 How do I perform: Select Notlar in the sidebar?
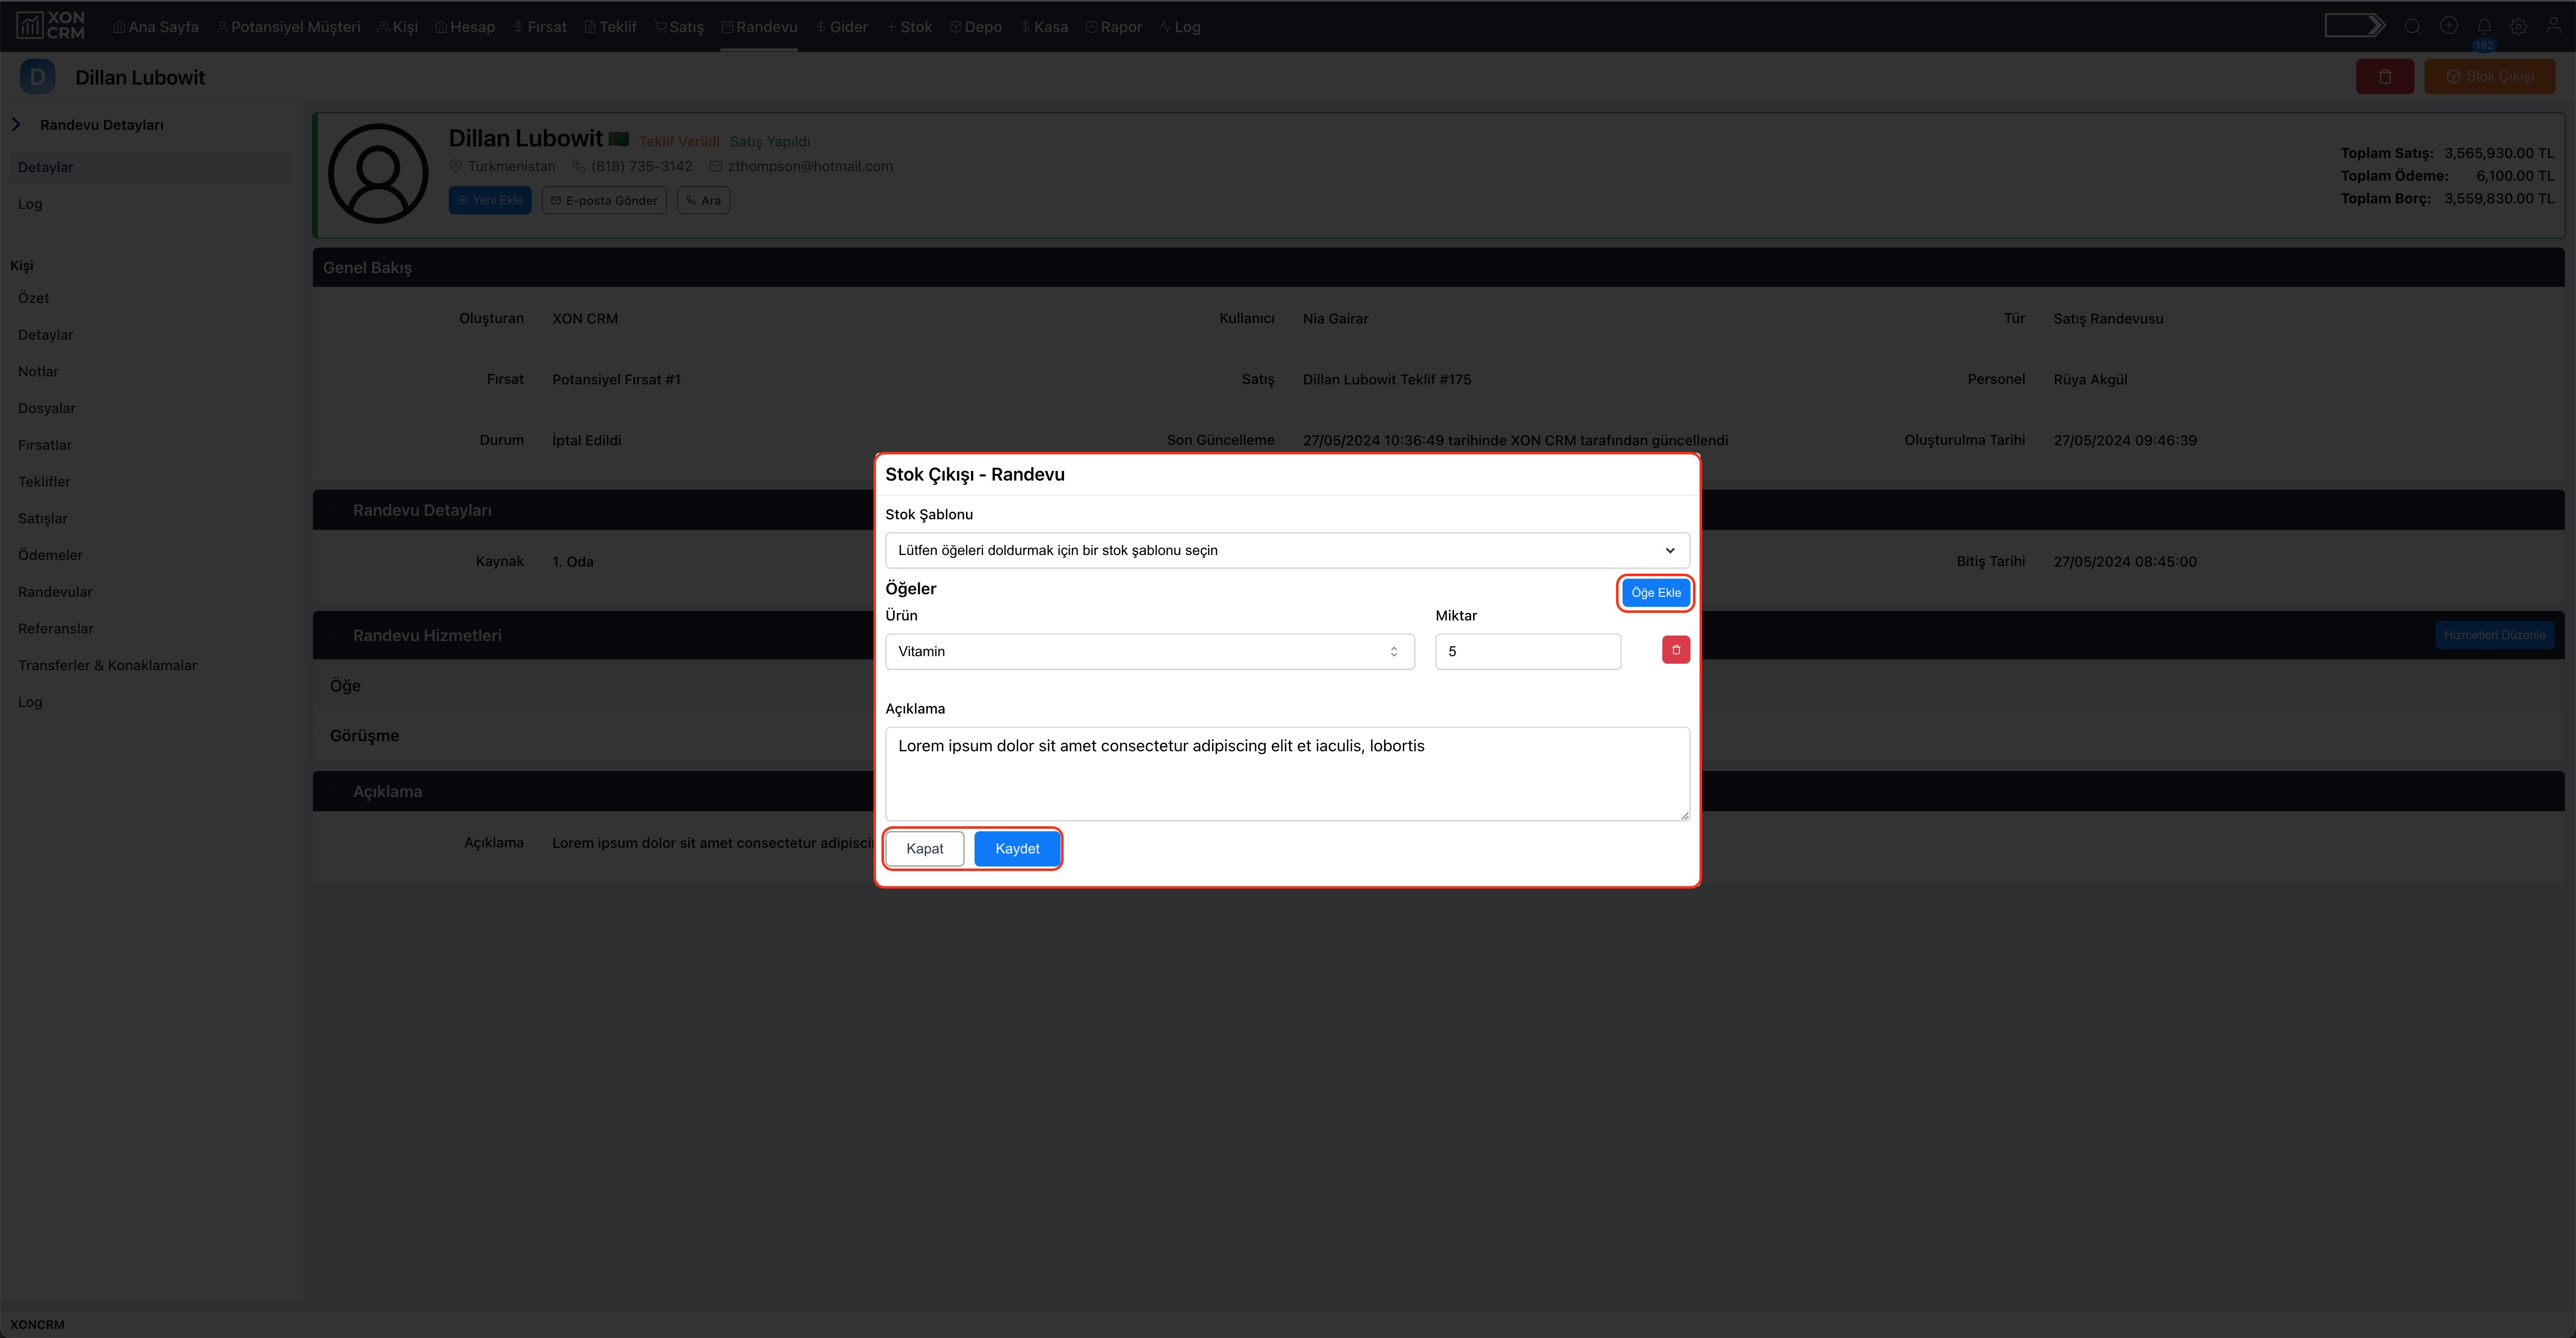click(38, 372)
